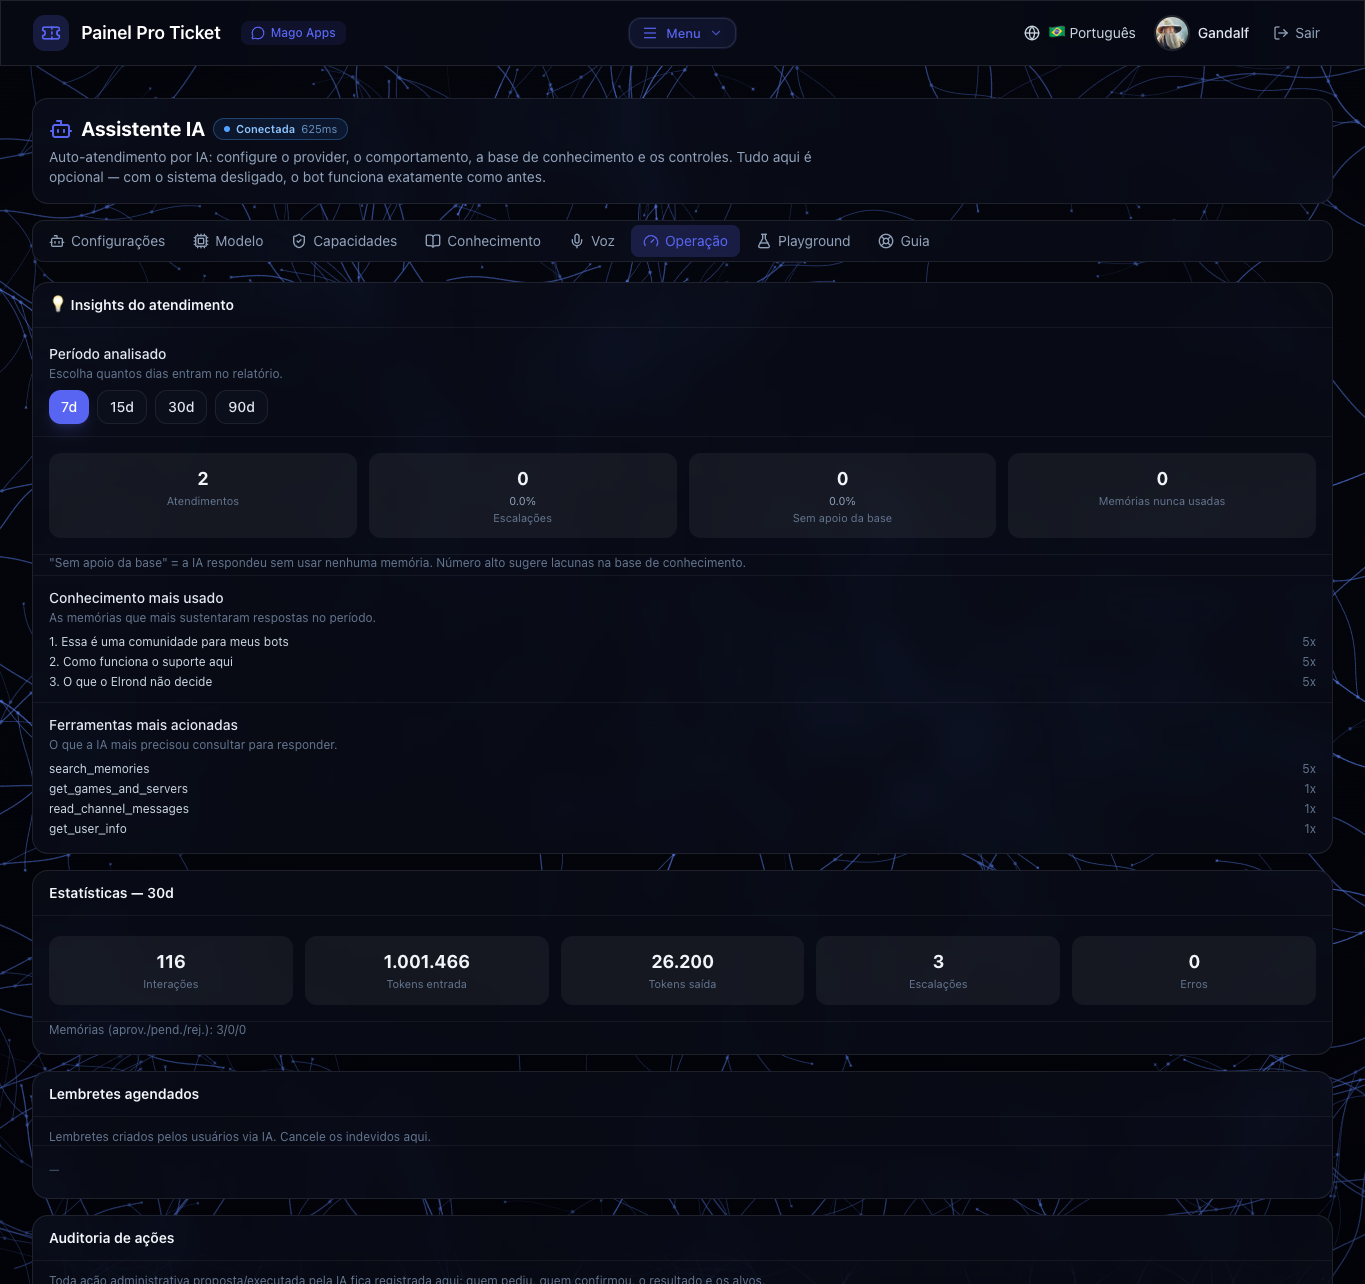Choose the 90d analysis period

coord(241,407)
